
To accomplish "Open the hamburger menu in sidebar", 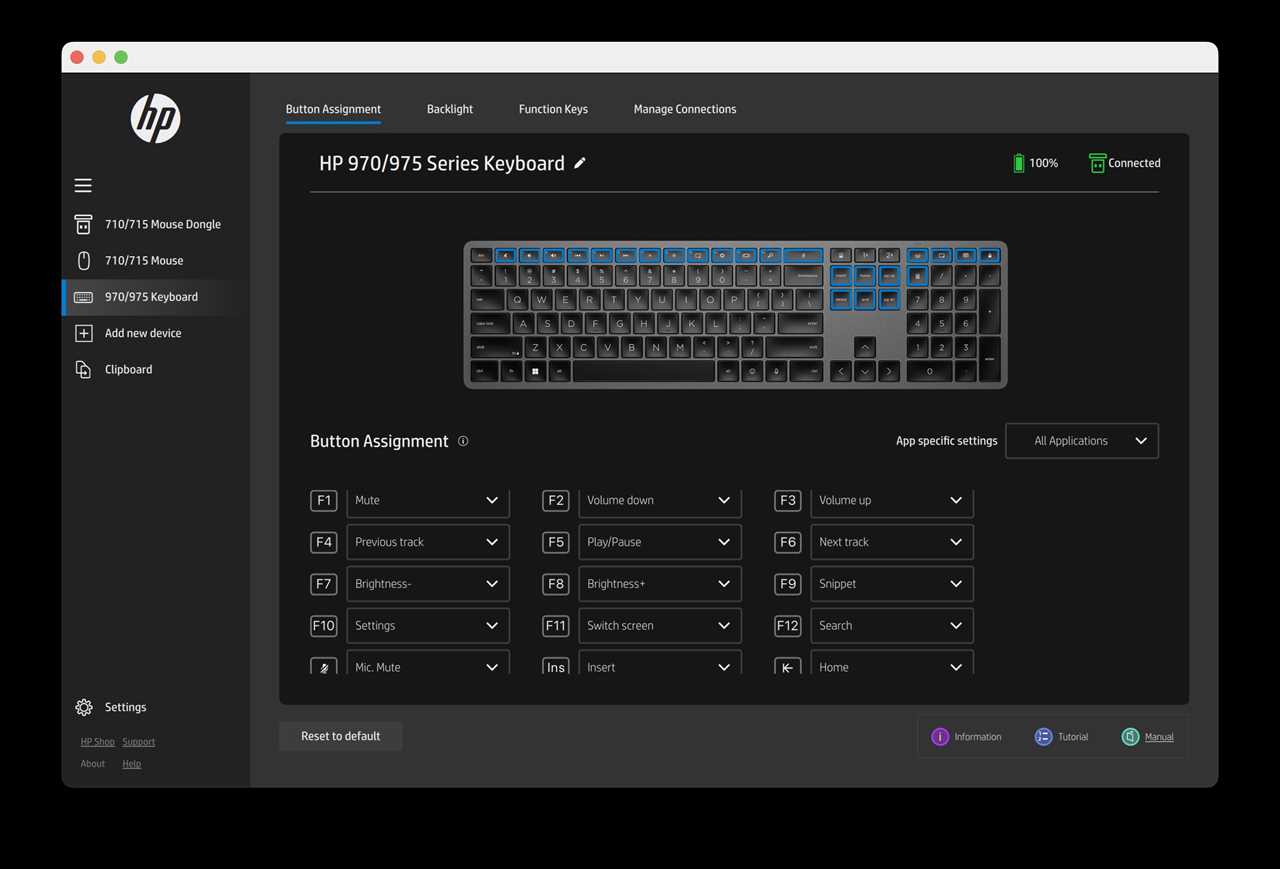I will coord(83,185).
